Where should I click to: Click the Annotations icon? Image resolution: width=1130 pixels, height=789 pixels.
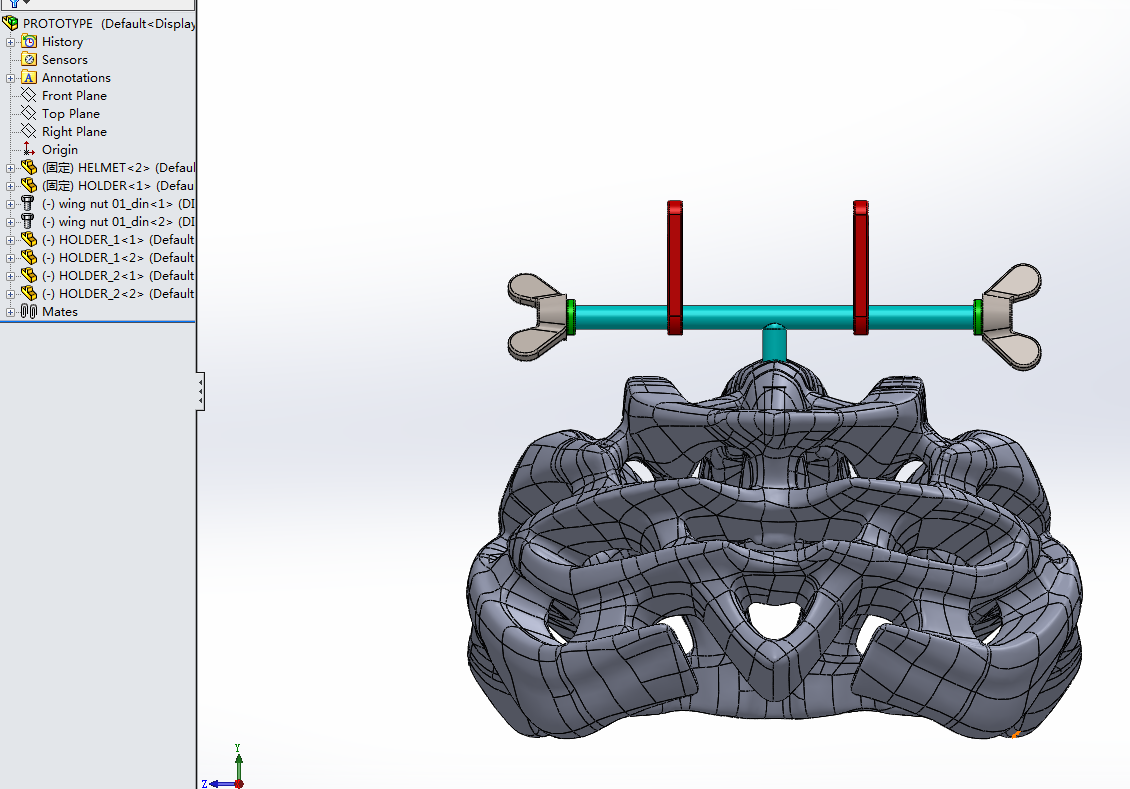29,77
